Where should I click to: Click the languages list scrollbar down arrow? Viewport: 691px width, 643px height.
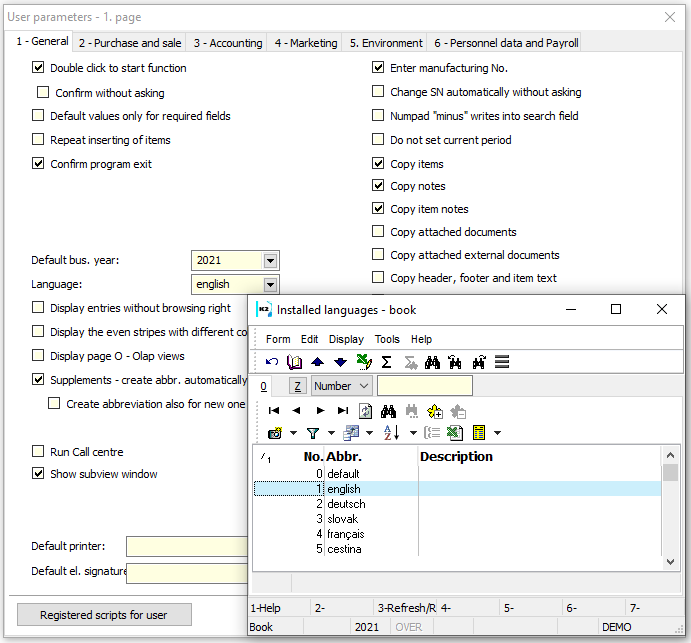tap(670, 561)
